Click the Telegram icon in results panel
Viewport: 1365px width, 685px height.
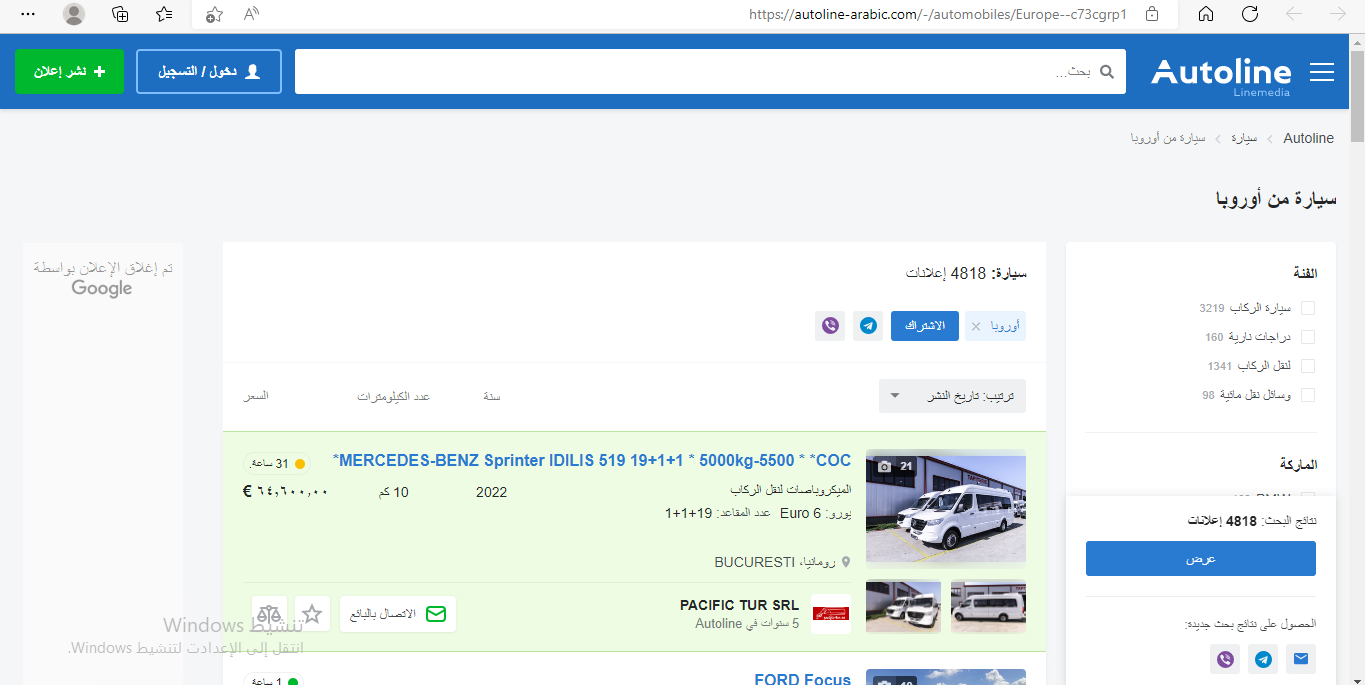coord(1263,659)
